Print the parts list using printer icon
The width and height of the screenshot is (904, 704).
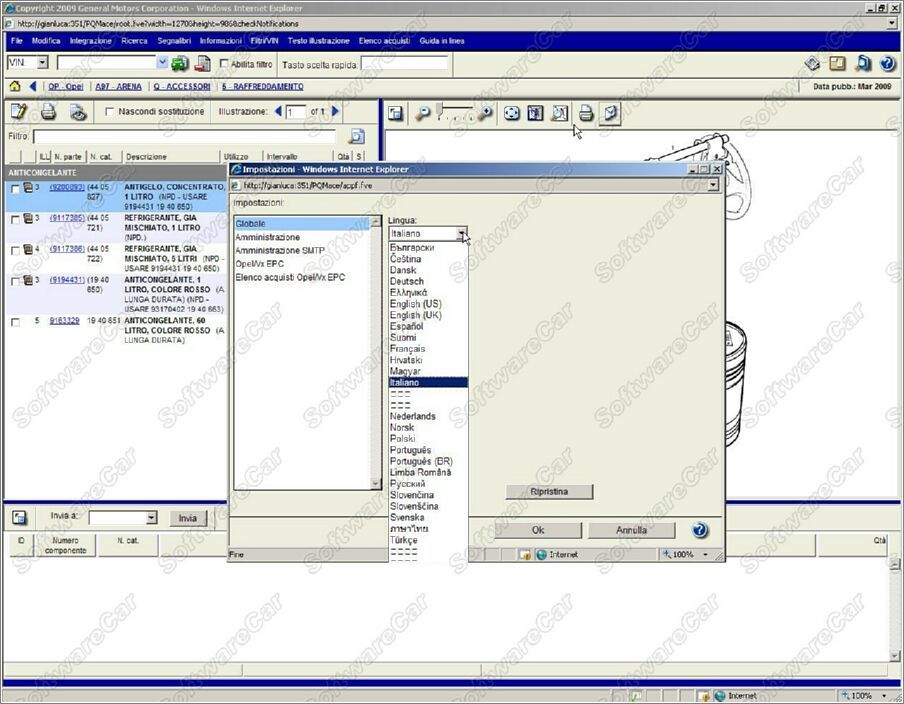pyautogui.click(x=48, y=112)
